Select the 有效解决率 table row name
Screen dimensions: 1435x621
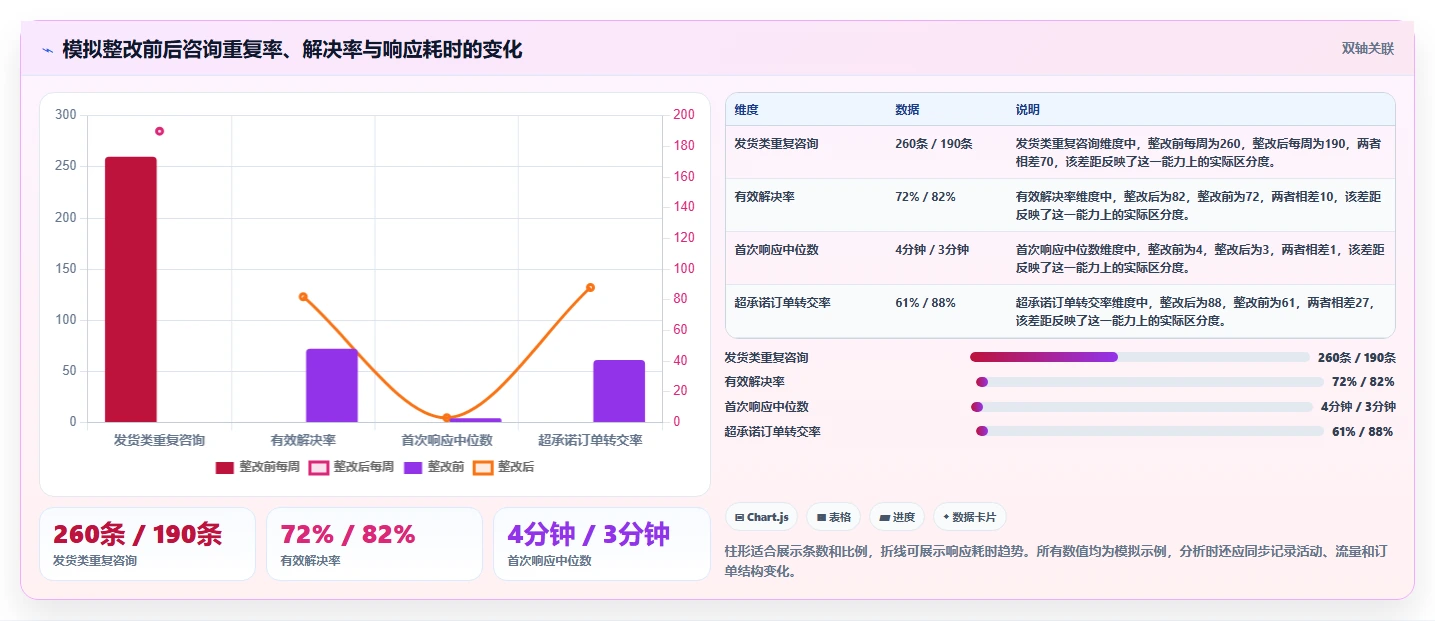(x=764, y=197)
